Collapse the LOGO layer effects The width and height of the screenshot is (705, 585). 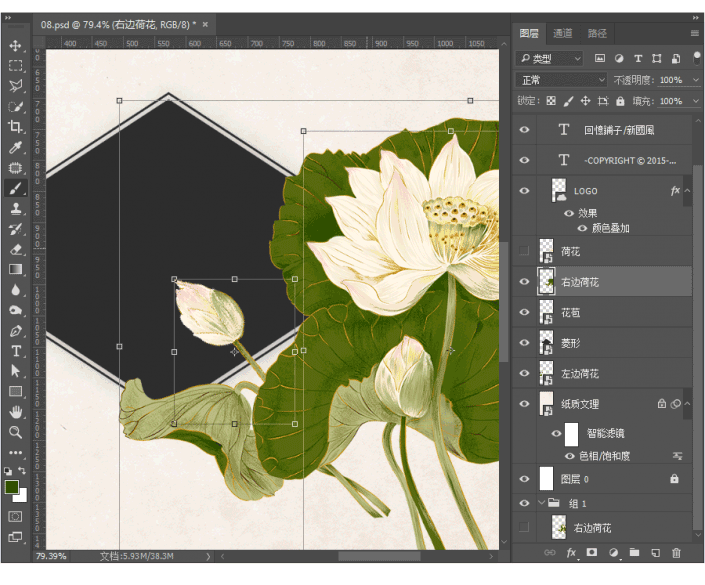pos(687,191)
